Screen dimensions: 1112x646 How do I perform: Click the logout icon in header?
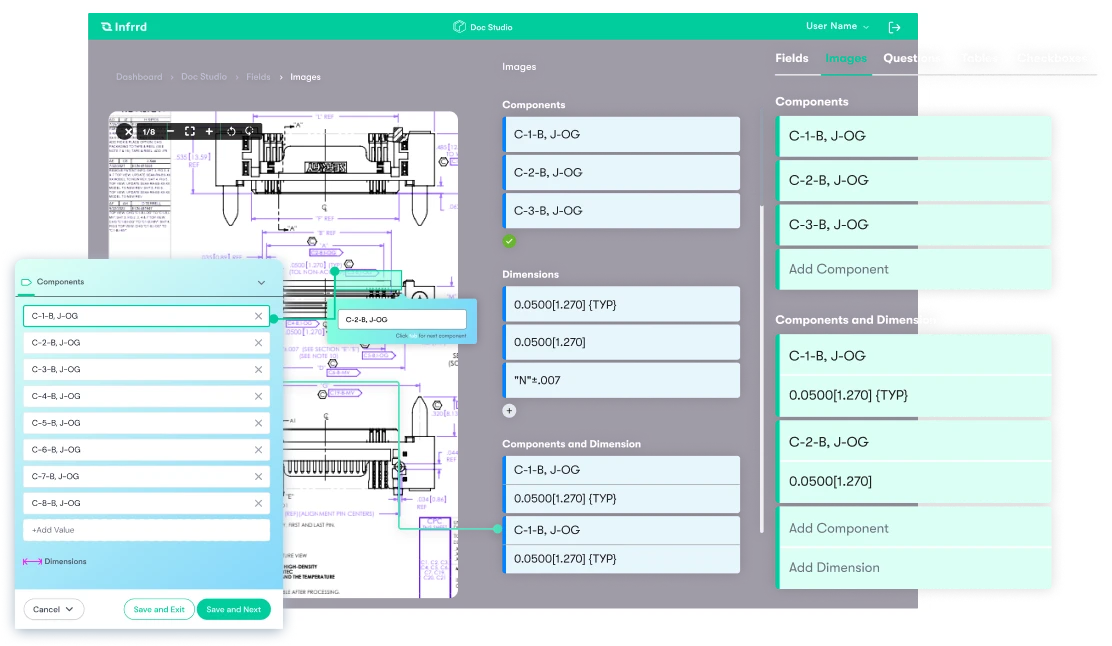pos(895,27)
